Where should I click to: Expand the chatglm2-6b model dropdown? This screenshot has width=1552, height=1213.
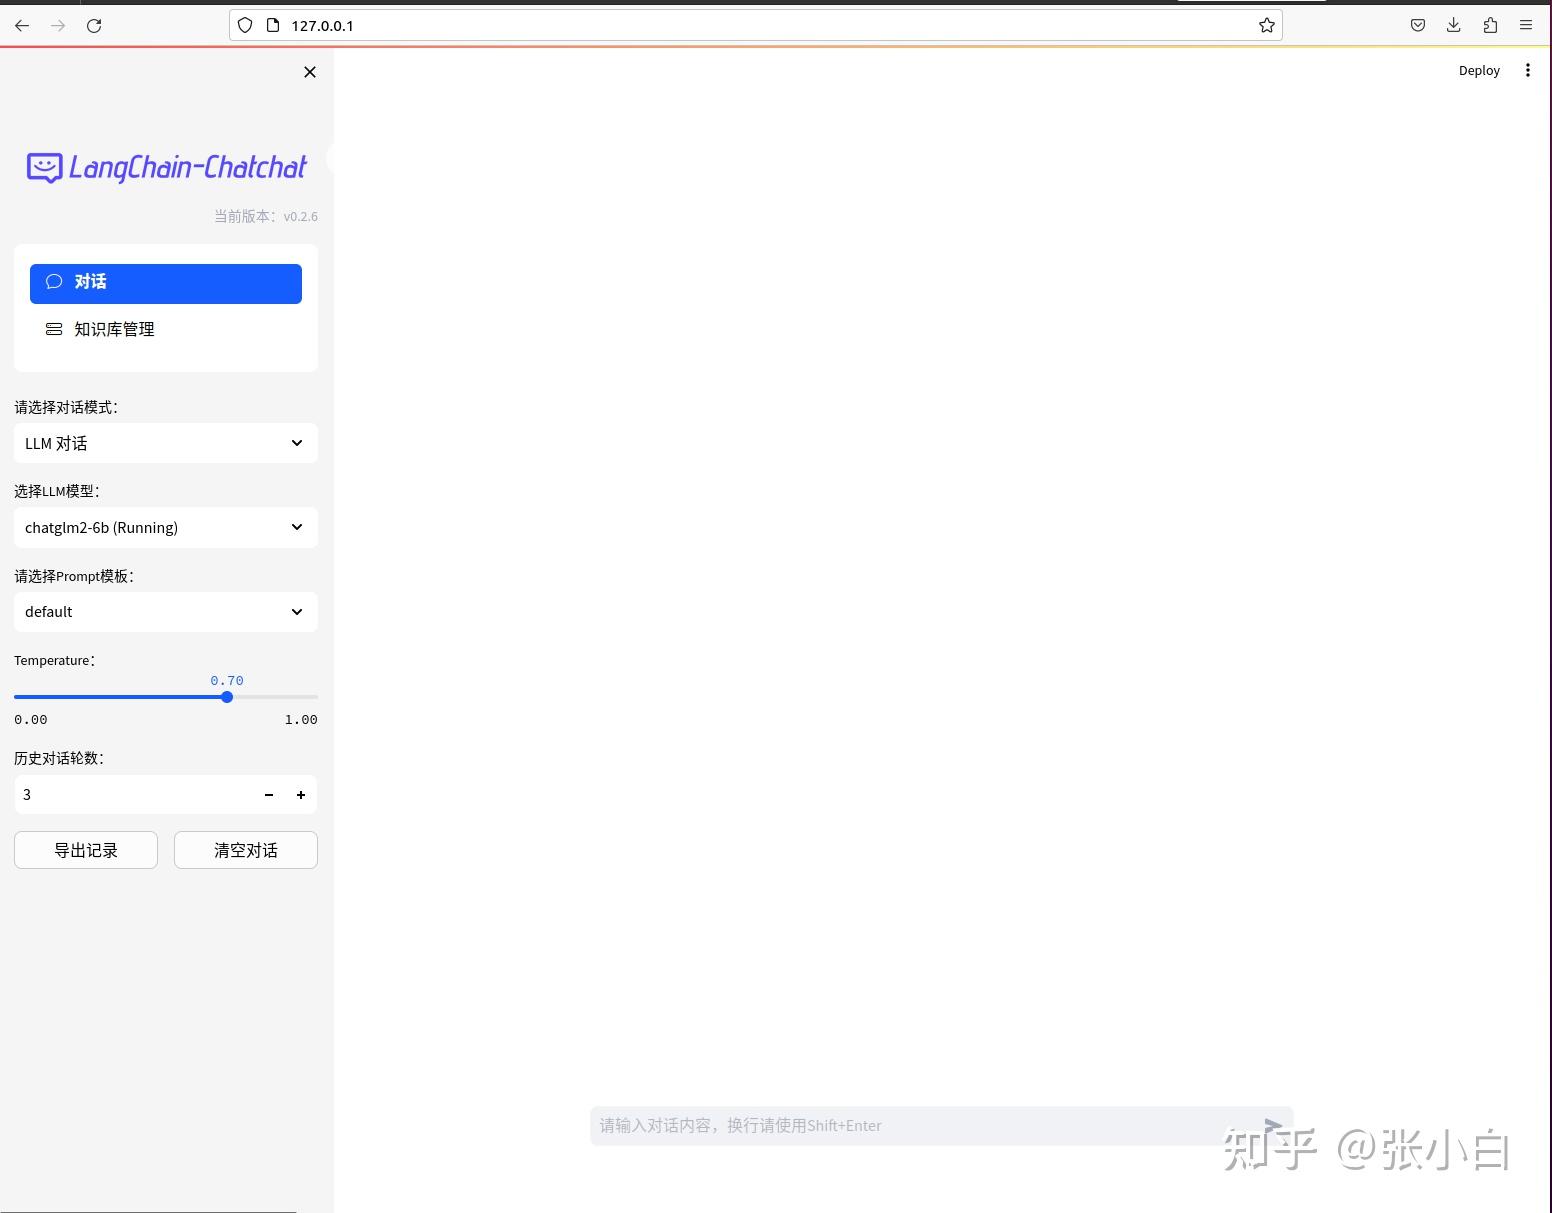point(166,527)
